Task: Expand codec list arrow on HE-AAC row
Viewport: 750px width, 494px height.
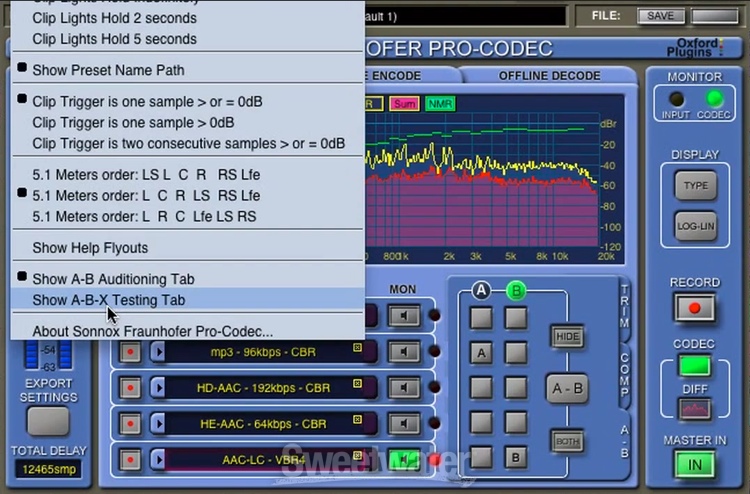Action: pos(158,424)
